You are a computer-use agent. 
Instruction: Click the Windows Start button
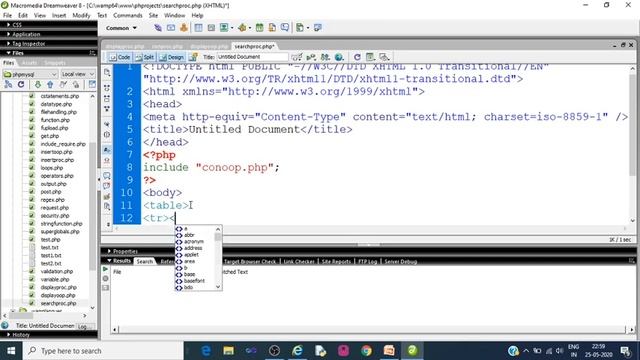click(11, 351)
